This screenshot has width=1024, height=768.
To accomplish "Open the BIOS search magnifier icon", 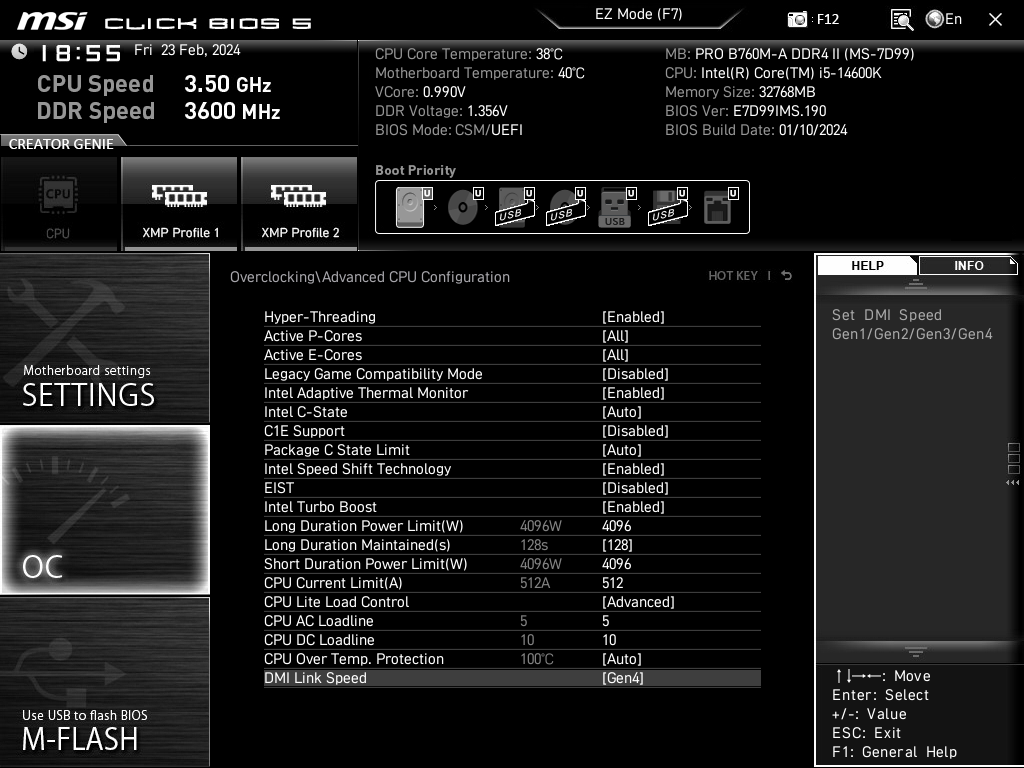I will [902, 20].
